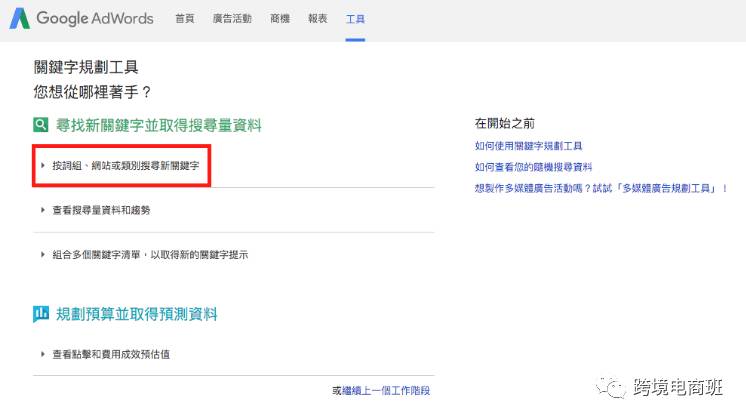
Task: Expand 組合多個關鍵字清單 option
Action: pyautogui.click(x=145, y=254)
